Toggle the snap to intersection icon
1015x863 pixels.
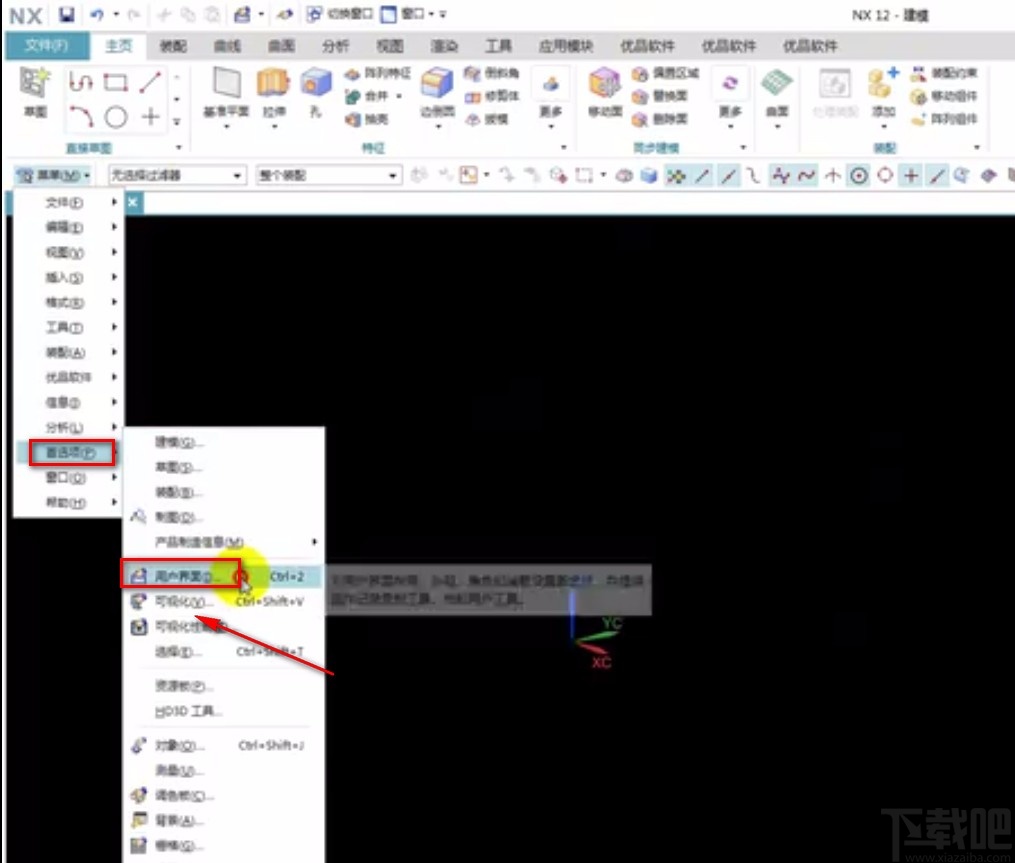[x=833, y=175]
